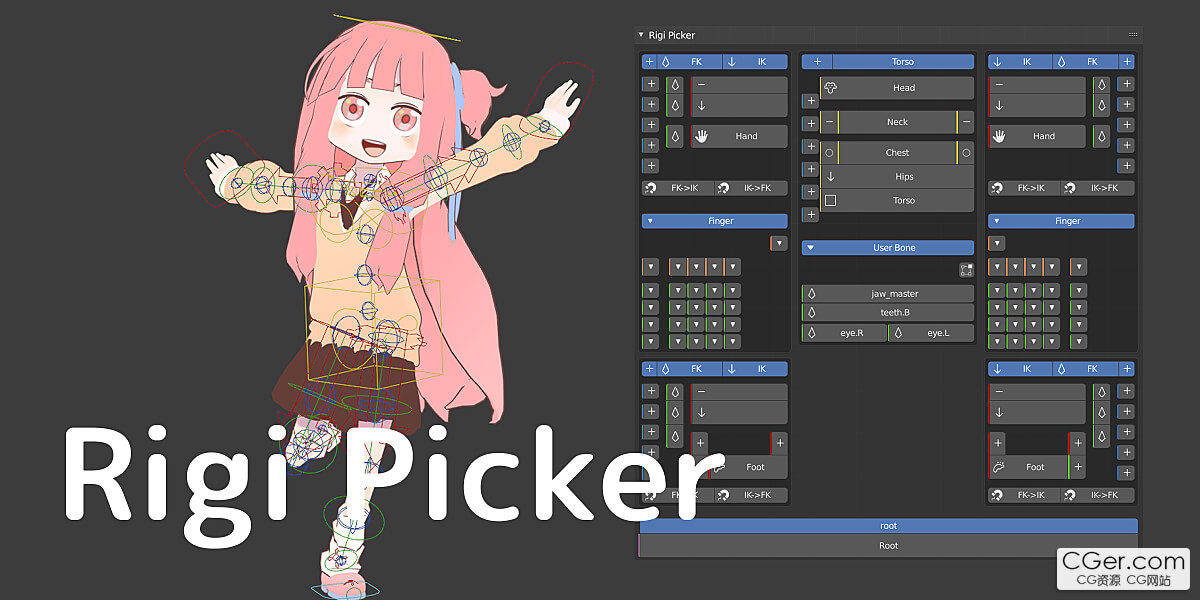
Task: Click the select-all icon under User Bone
Action: pyautogui.click(x=966, y=270)
